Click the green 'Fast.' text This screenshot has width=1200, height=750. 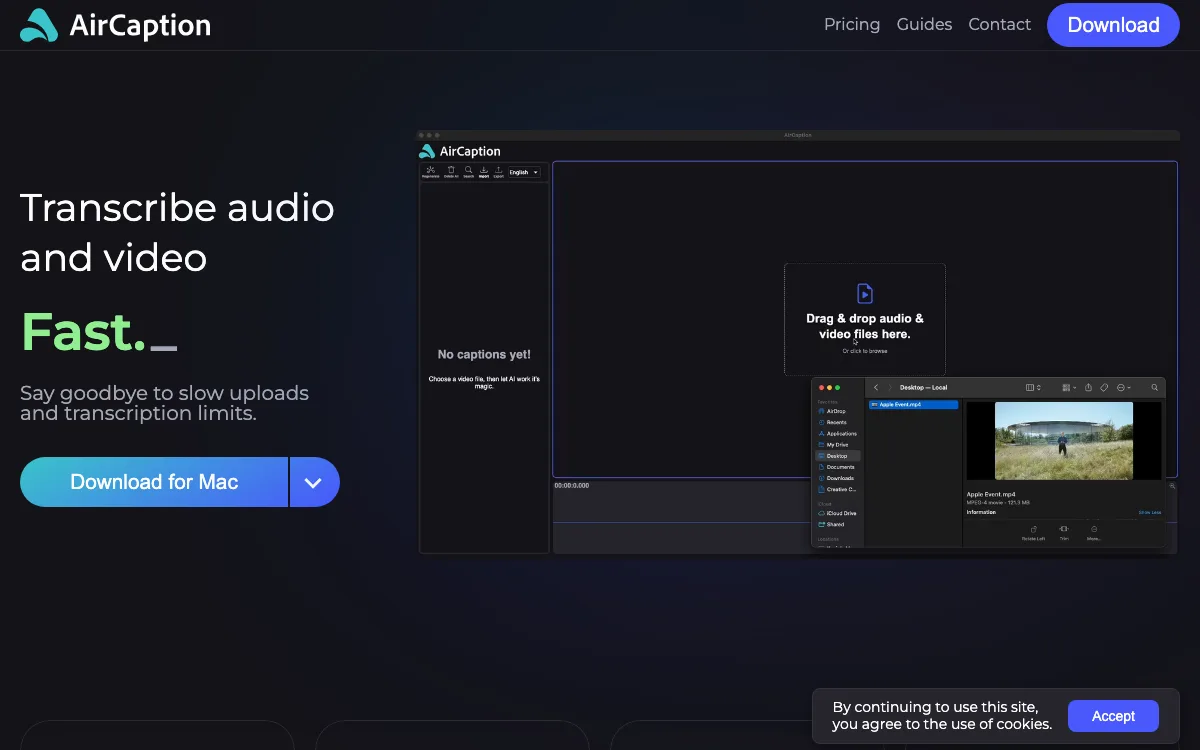point(83,332)
